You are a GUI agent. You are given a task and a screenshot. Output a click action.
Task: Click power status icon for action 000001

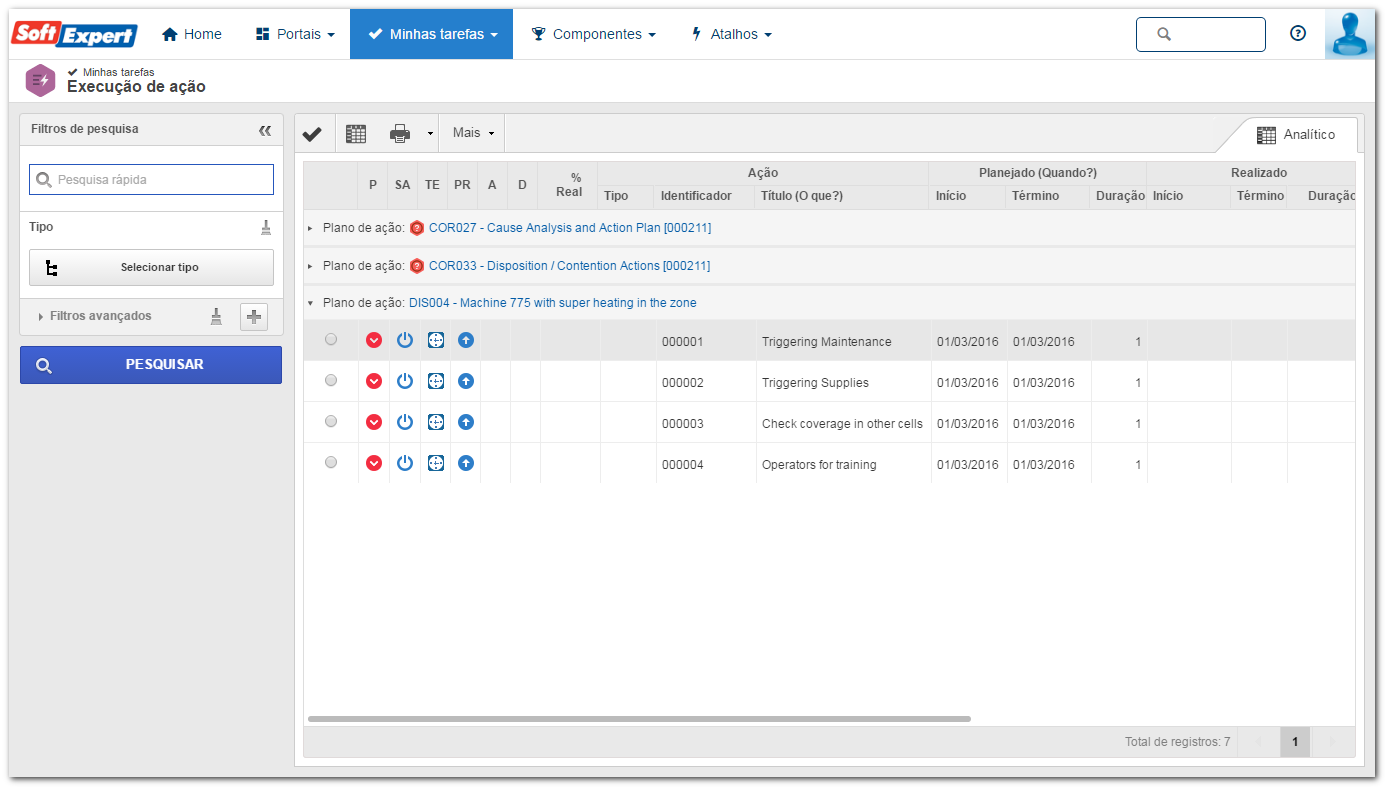click(404, 341)
